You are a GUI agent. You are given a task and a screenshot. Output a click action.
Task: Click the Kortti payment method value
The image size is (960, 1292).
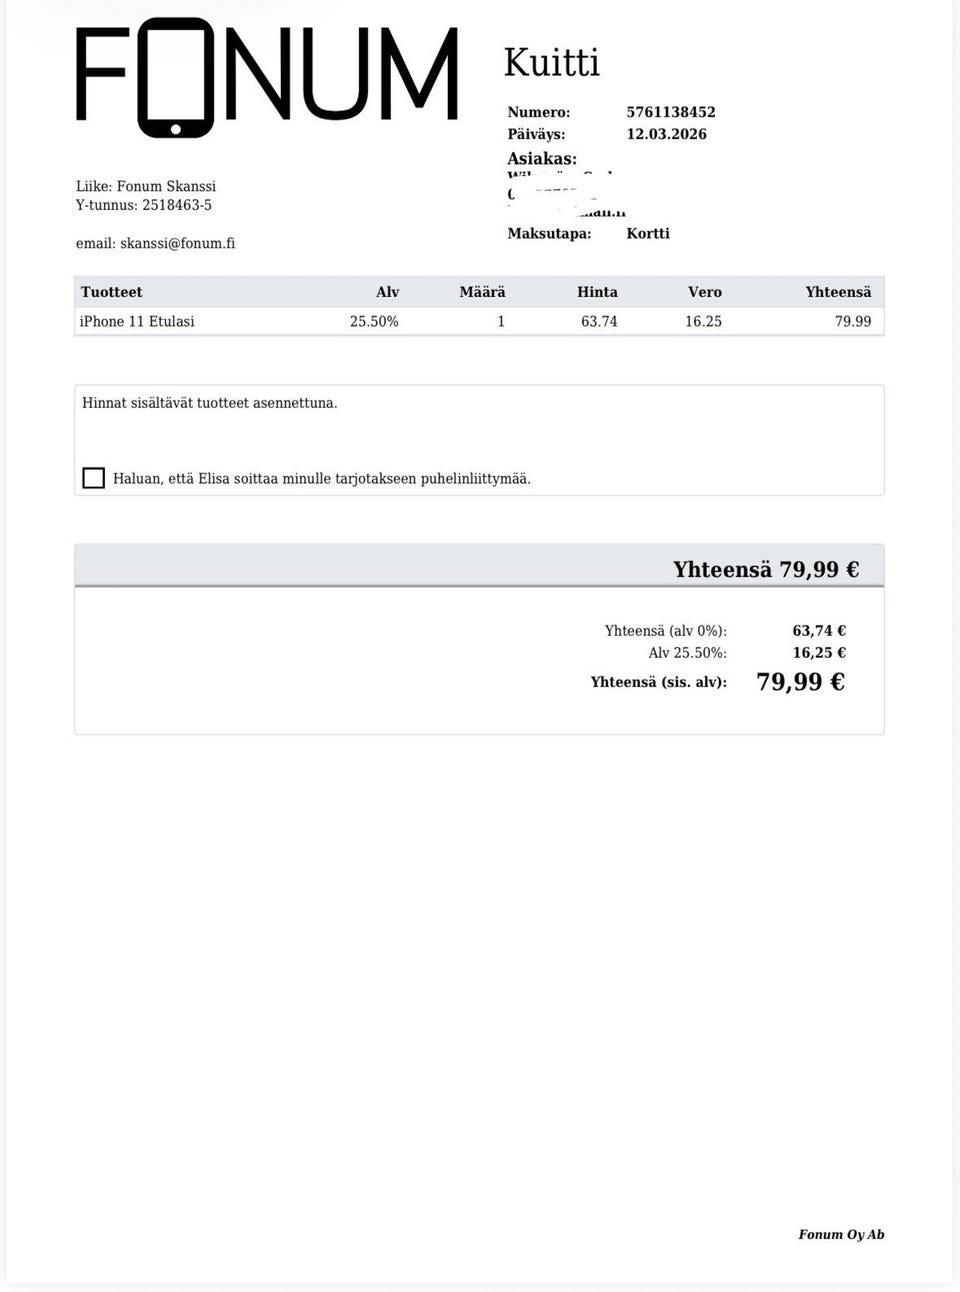coord(648,233)
